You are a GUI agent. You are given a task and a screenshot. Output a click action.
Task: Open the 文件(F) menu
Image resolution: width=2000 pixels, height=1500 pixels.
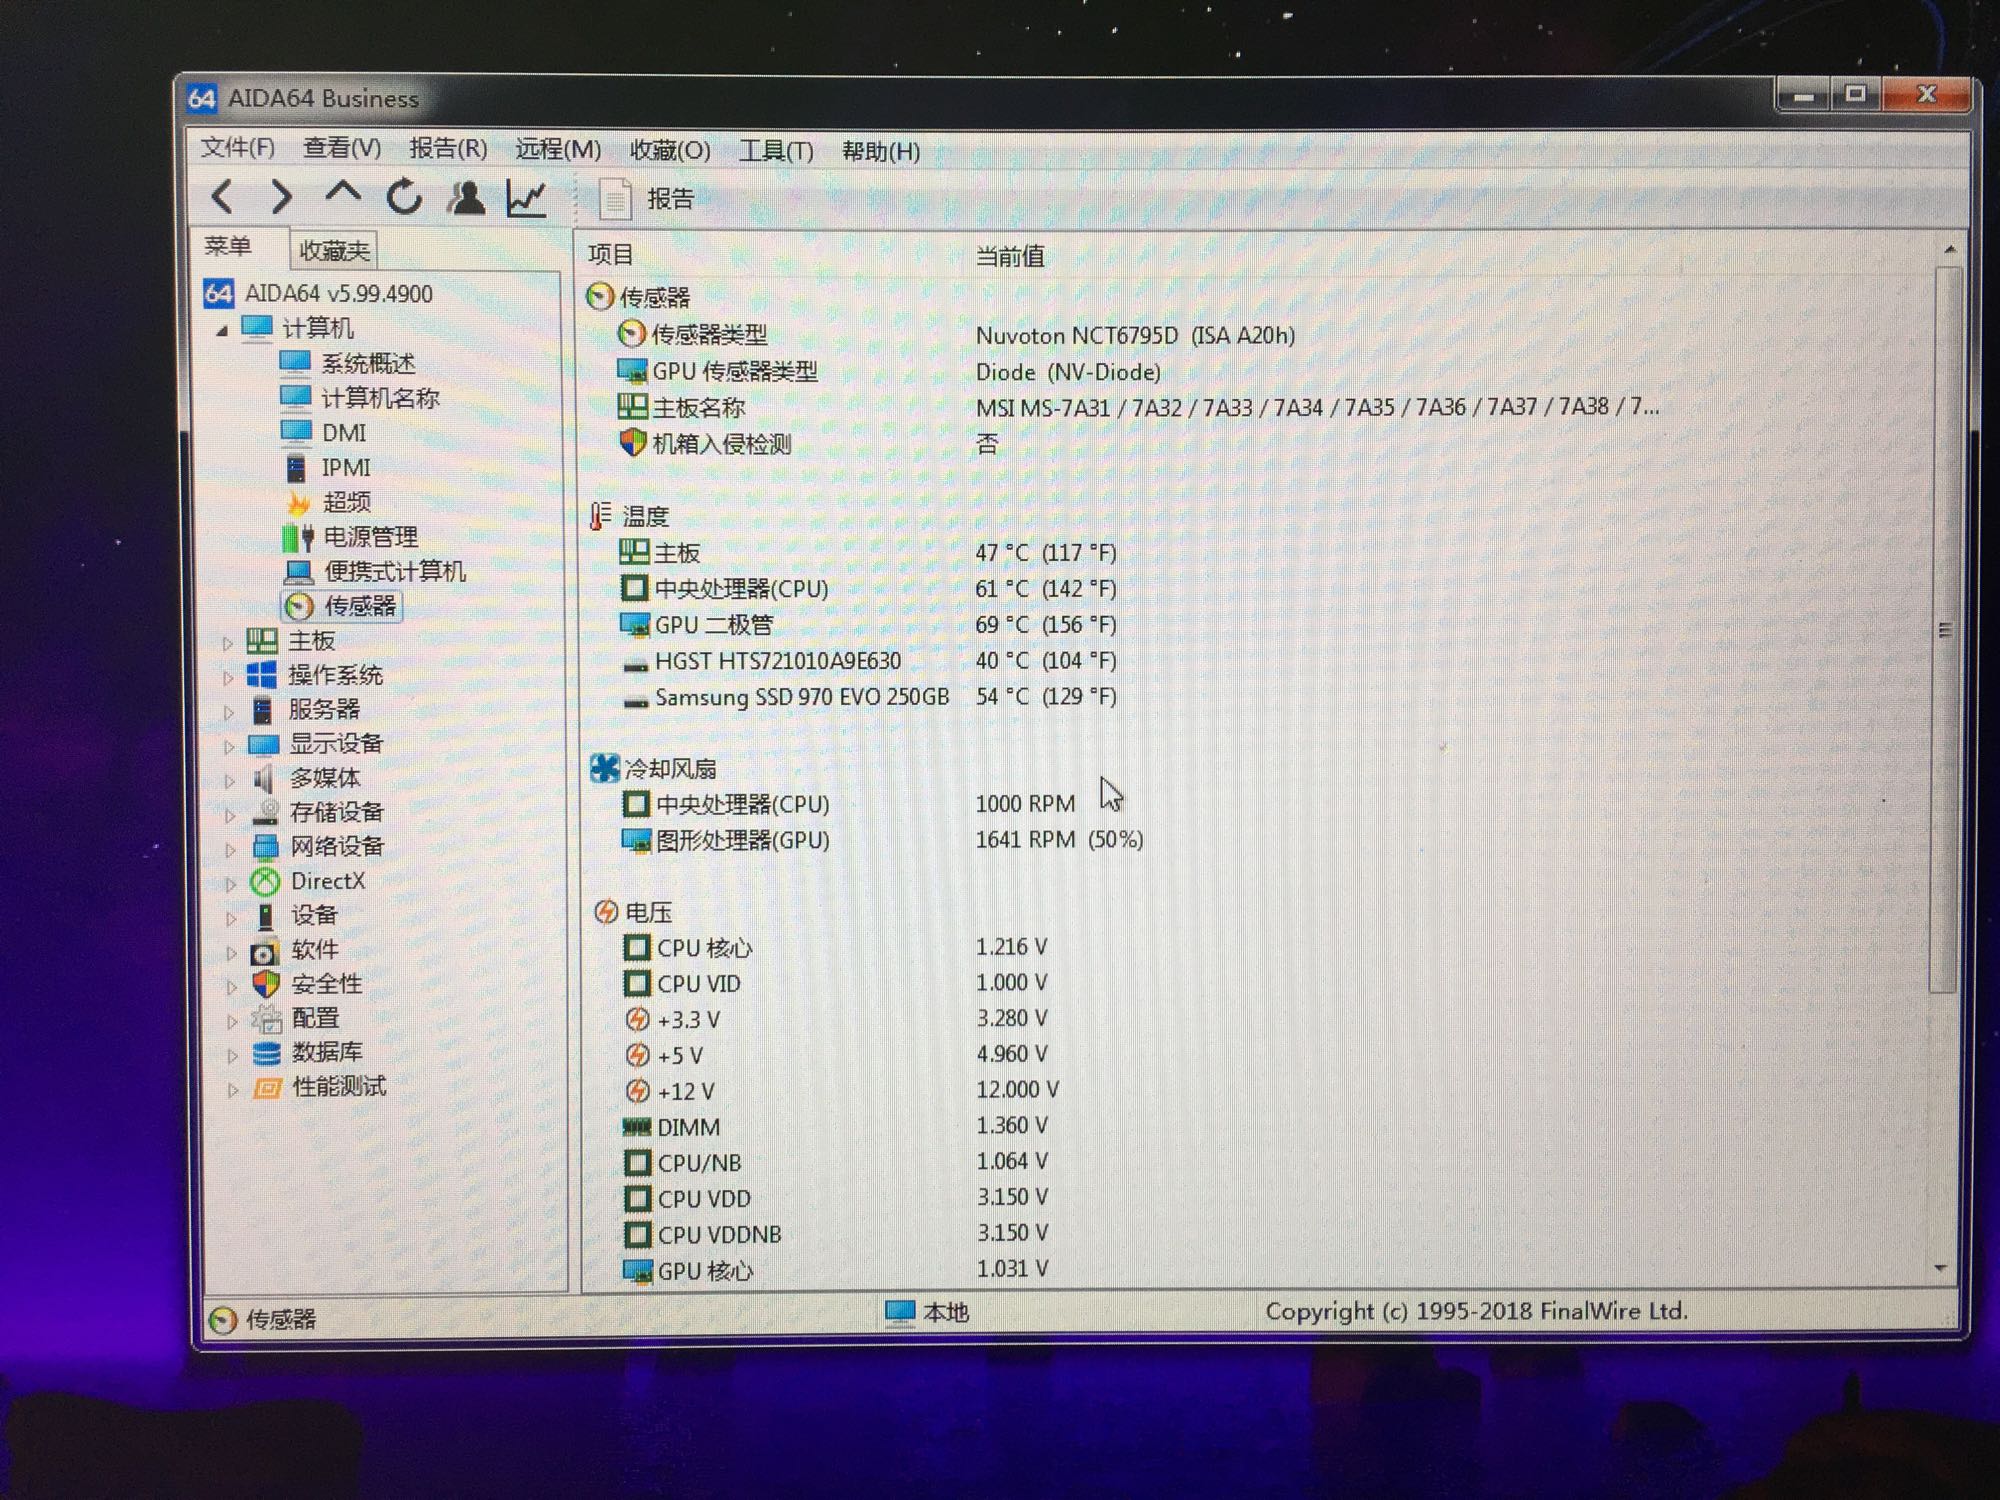(x=237, y=148)
